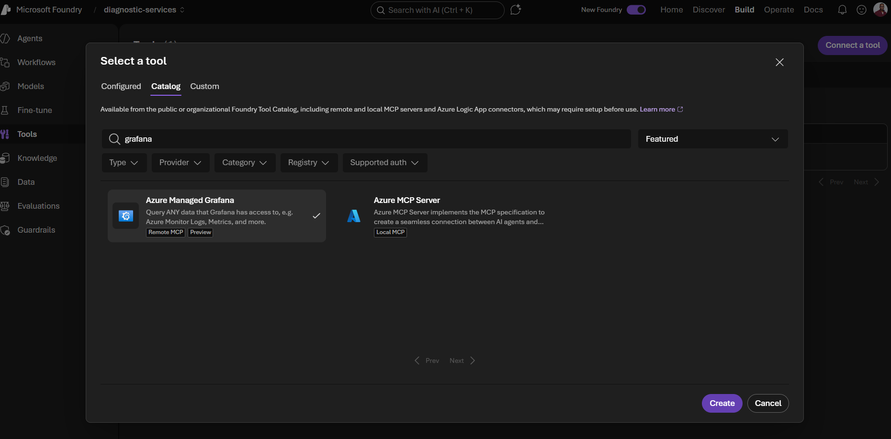Click the Learn more external link icon
This screenshot has width=891, height=439.
tap(680, 110)
